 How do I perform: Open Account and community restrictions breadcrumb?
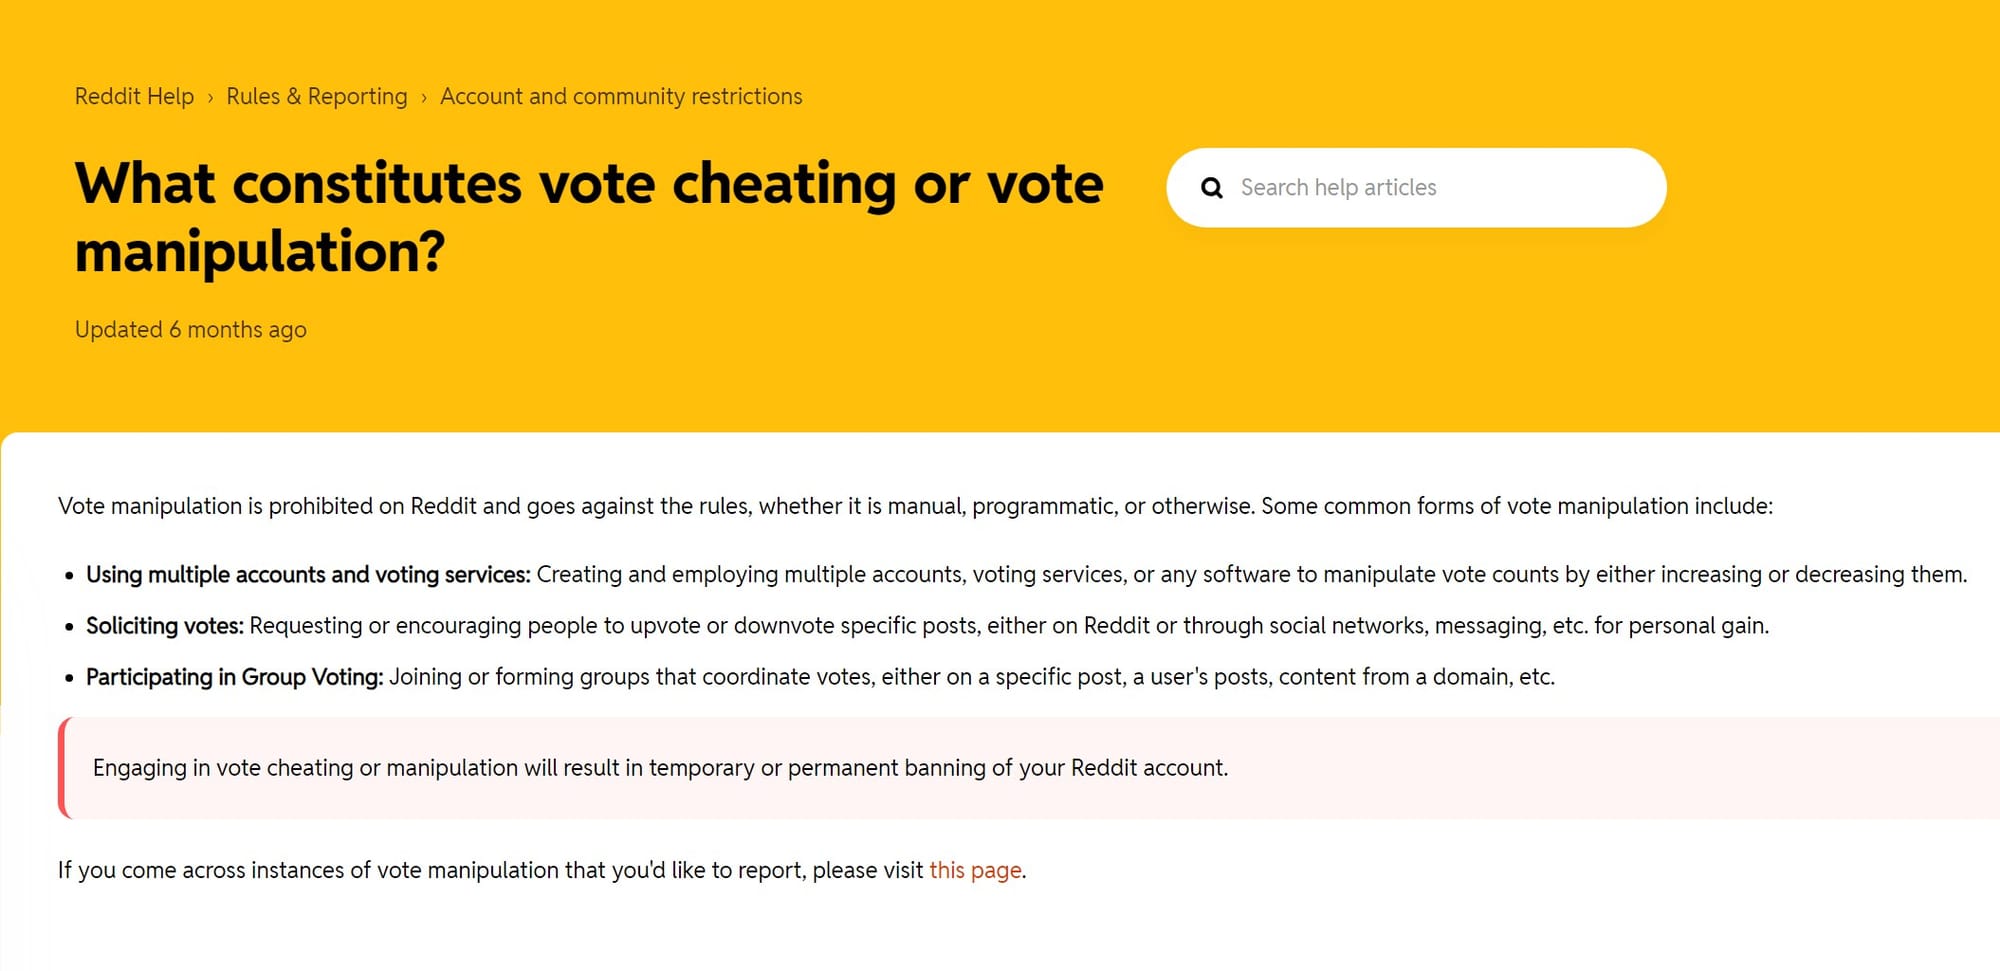tap(620, 96)
